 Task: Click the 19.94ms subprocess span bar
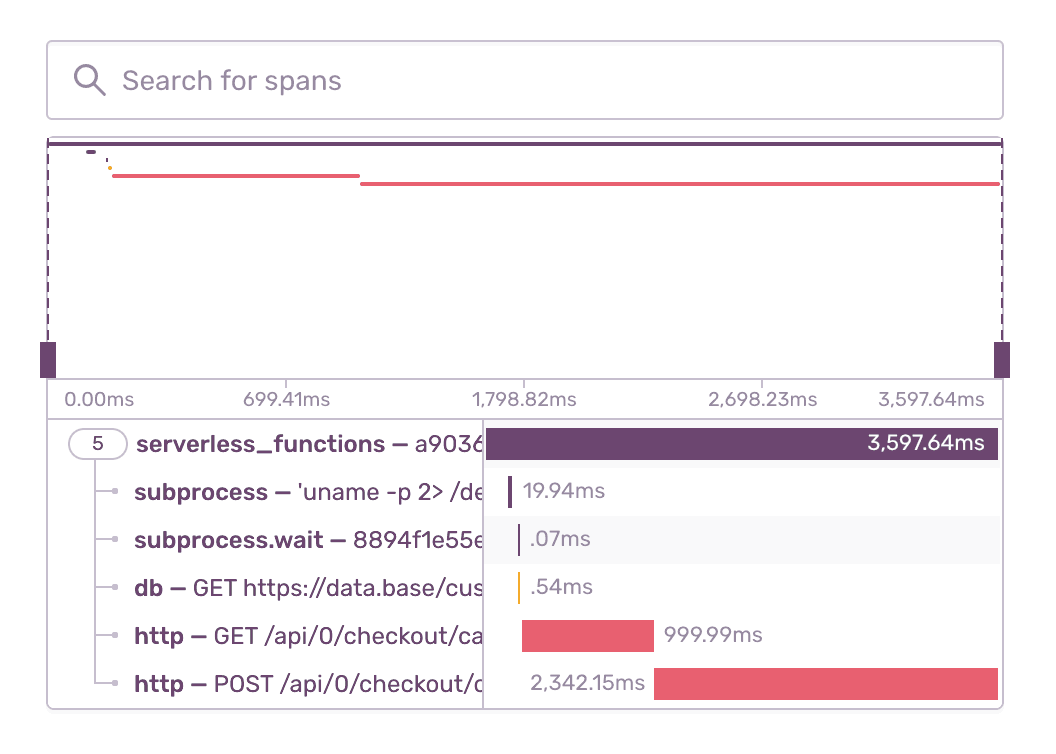point(510,492)
